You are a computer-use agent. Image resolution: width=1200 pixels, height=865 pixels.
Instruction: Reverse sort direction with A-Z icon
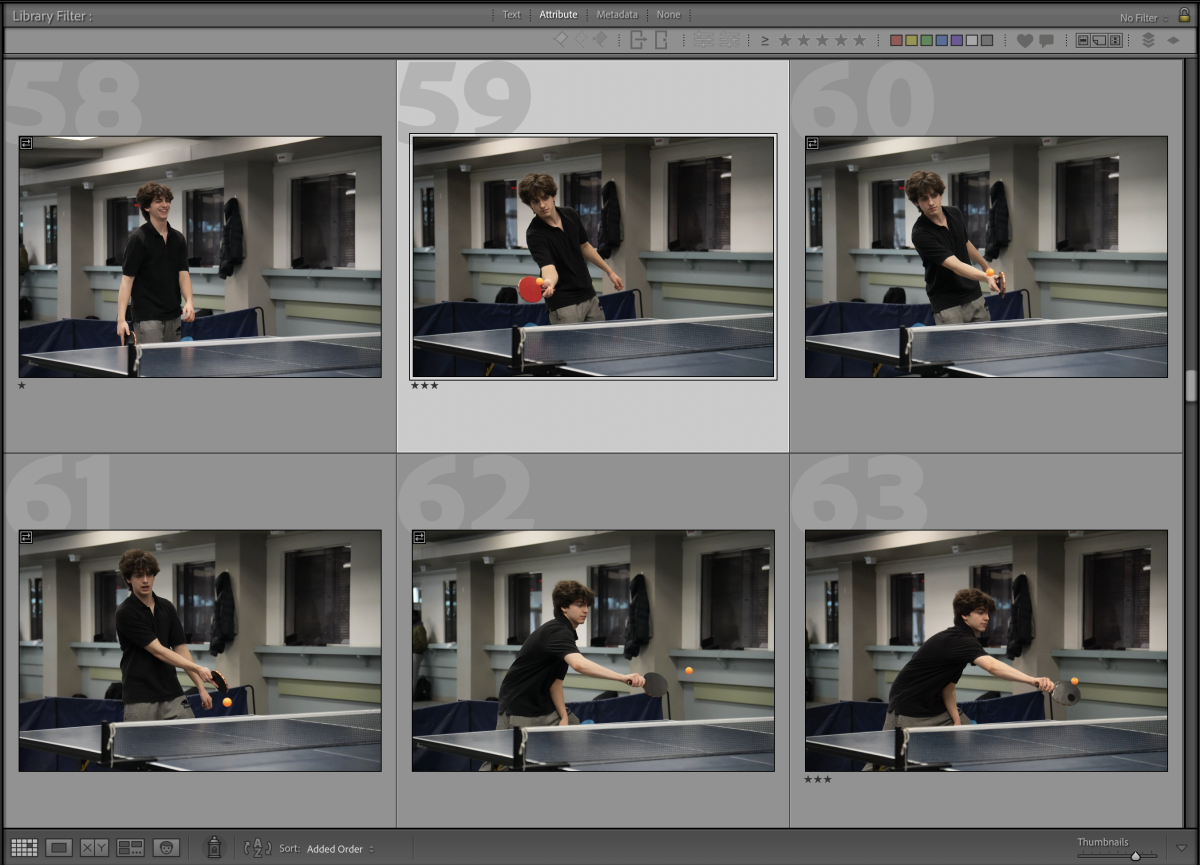tap(257, 848)
